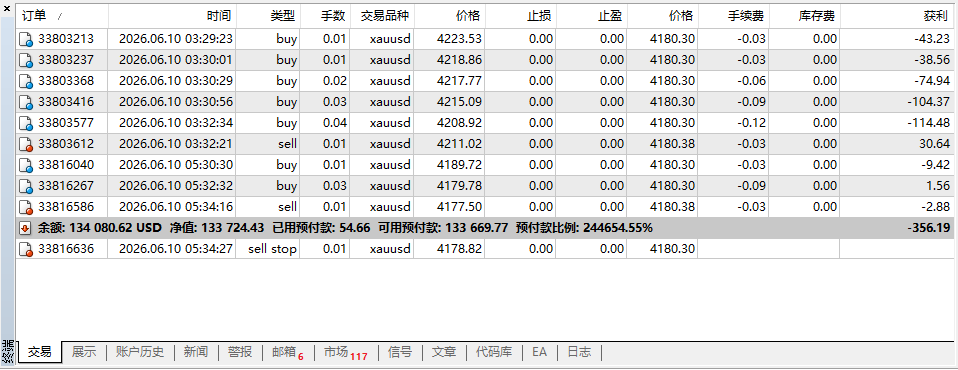
Task: Click the open price 4189.72
Action: pos(459,165)
